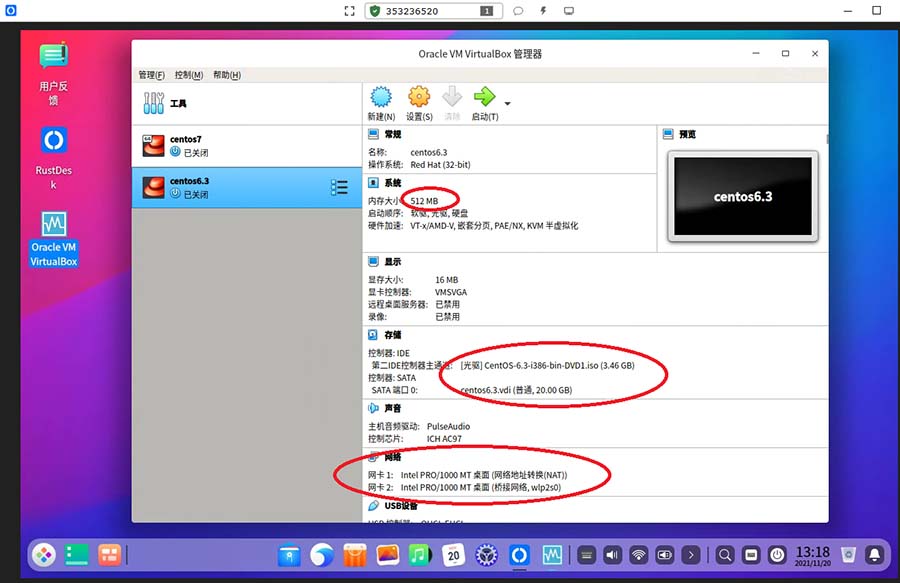Click the Red Hat (32-bit) operating system value

coord(440,165)
